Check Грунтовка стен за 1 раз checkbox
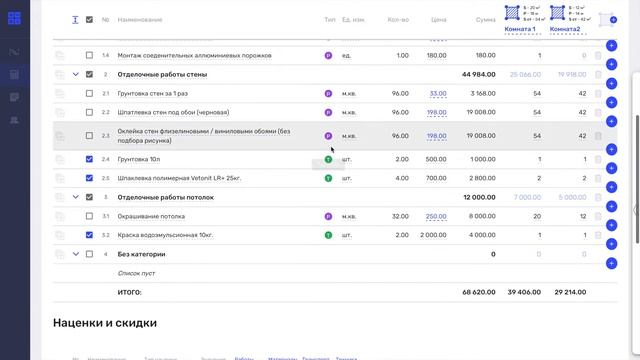Screen dimensions: 640x360 tap(89, 93)
